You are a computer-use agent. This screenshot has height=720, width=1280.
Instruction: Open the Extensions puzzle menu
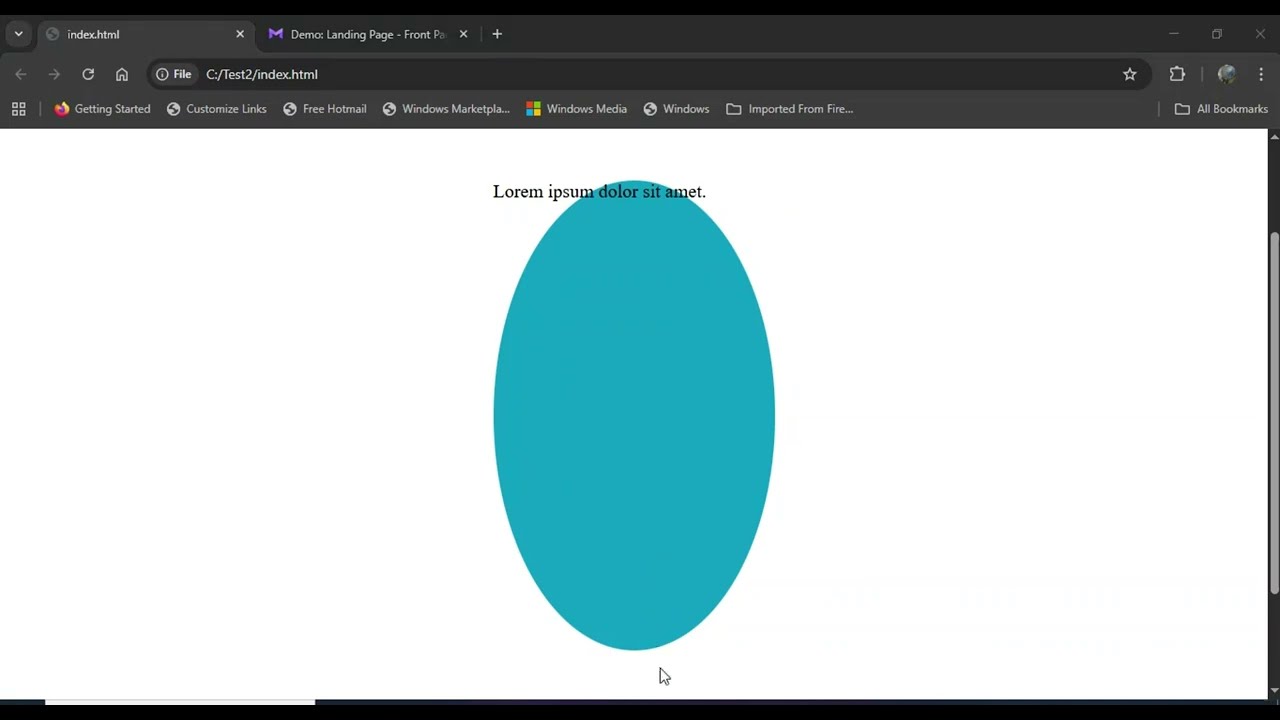click(1177, 74)
